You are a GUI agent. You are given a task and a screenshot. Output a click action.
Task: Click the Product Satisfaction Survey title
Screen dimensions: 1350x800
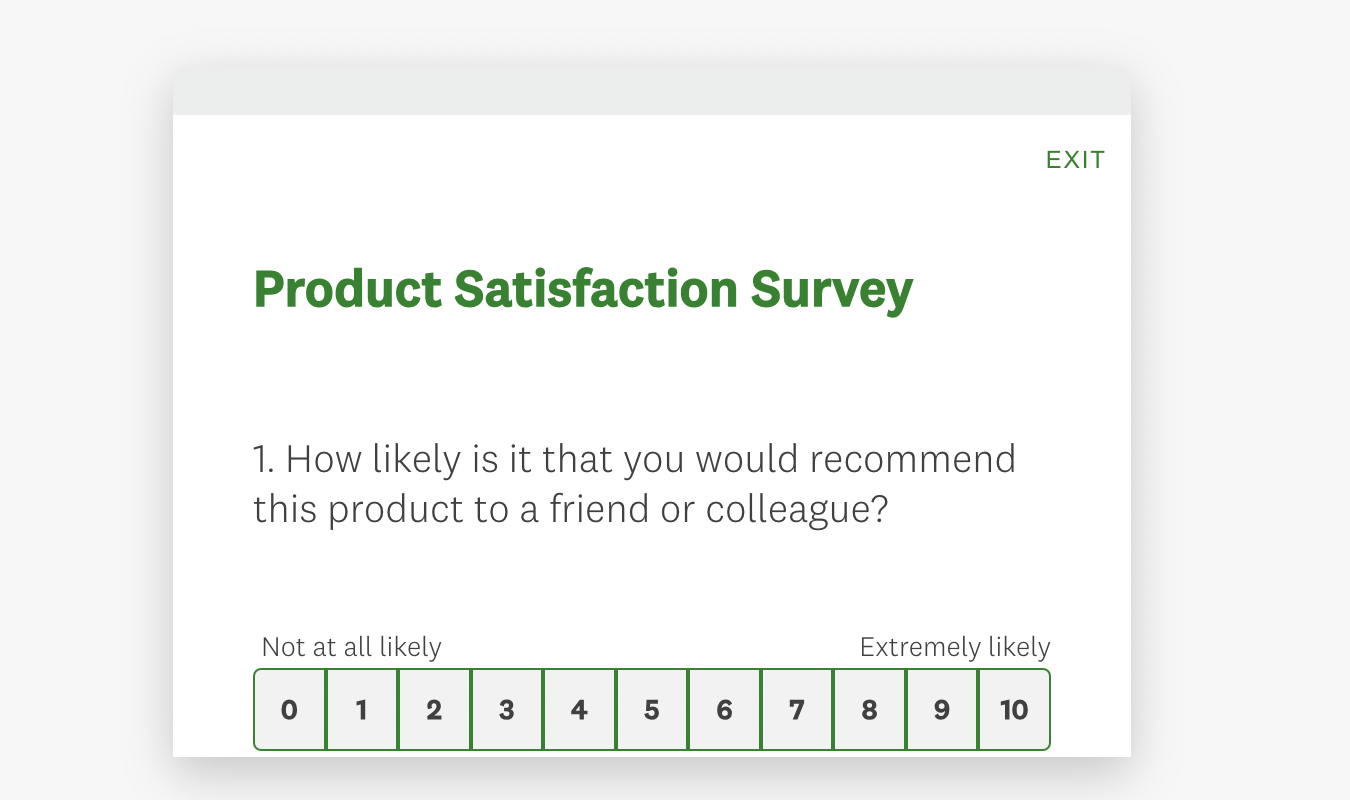(x=583, y=289)
